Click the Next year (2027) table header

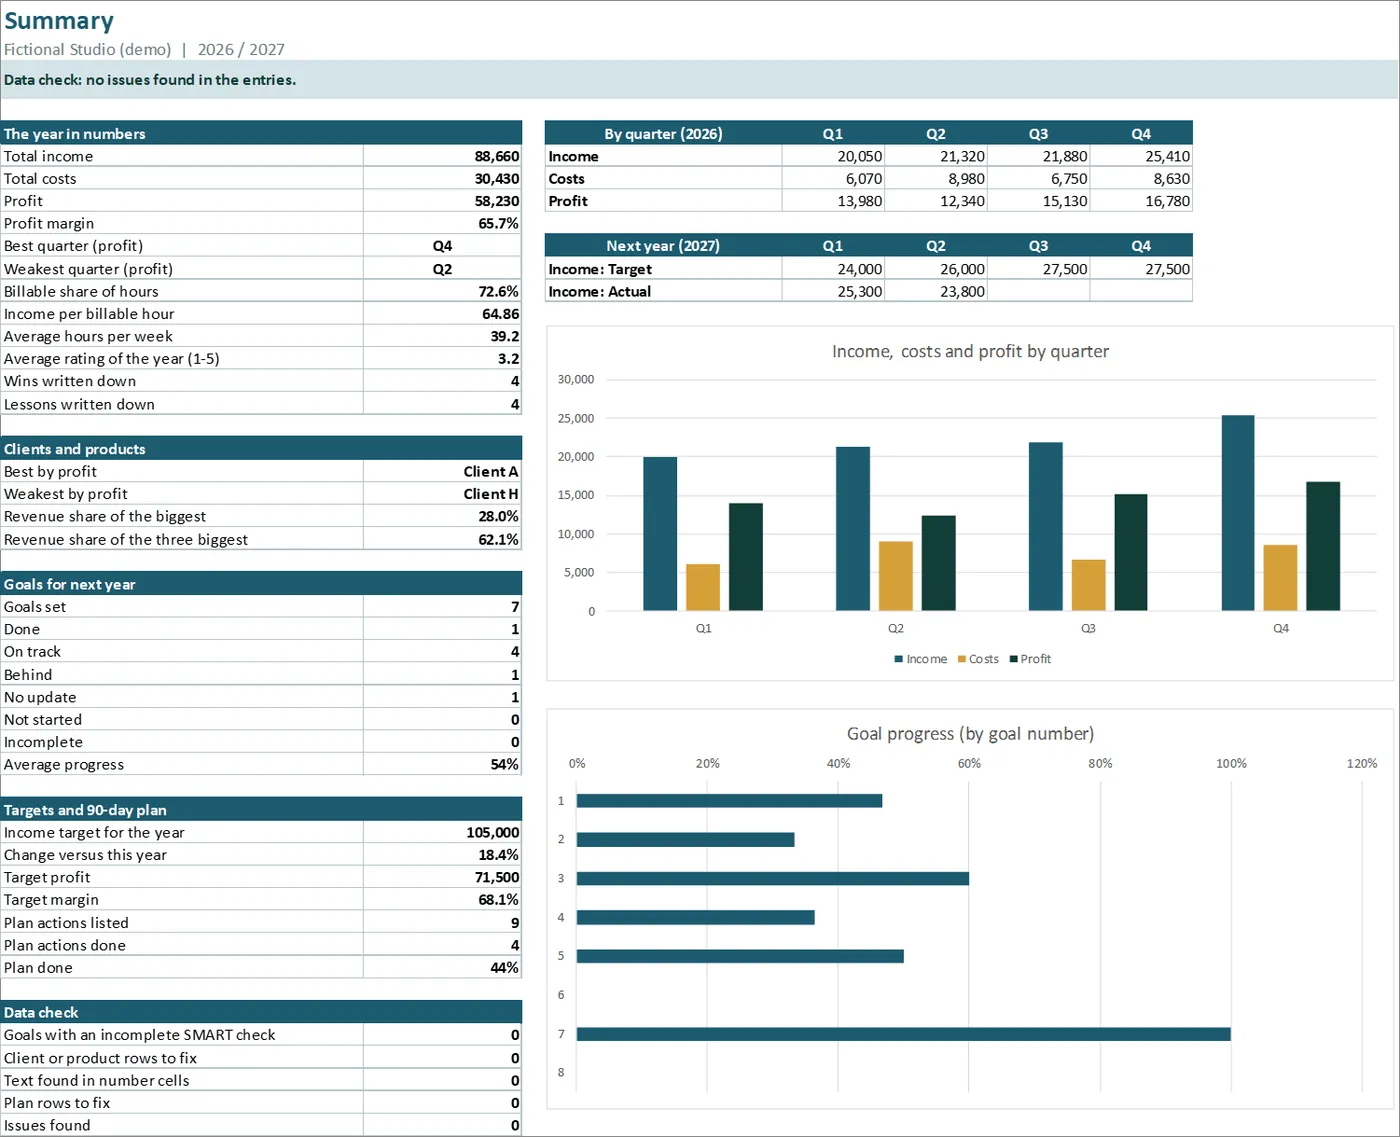(663, 246)
